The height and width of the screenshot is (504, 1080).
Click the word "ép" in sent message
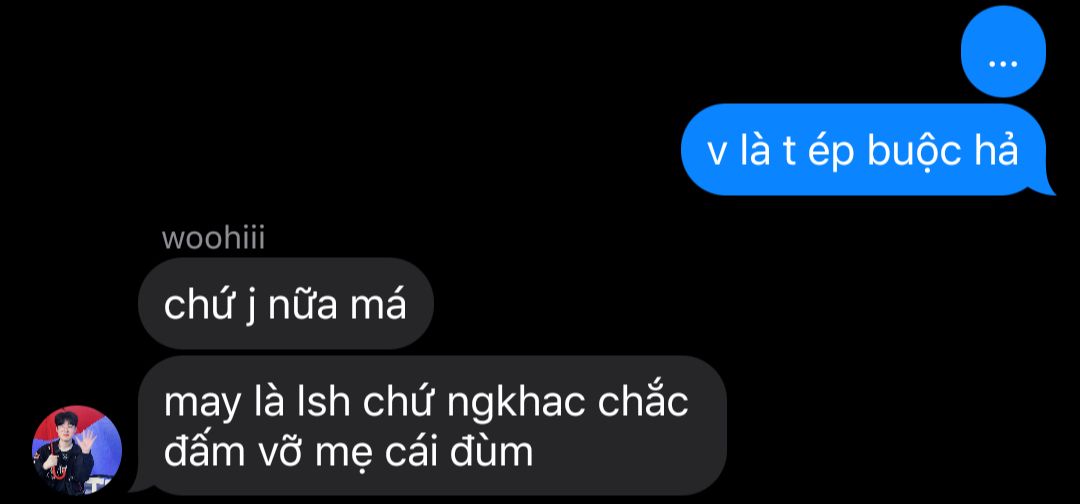coord(831,153)
